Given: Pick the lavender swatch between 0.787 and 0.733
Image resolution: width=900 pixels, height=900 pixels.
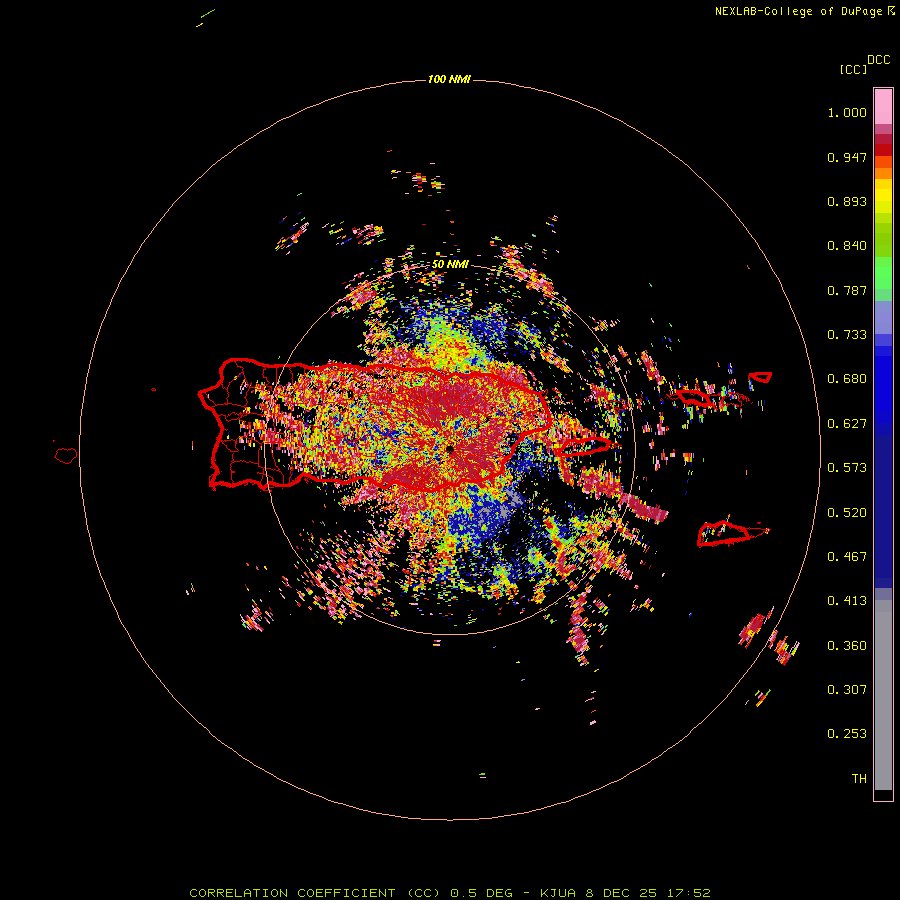Looking at the screenshot, I should pyautogui.click(x=883, y=318).
